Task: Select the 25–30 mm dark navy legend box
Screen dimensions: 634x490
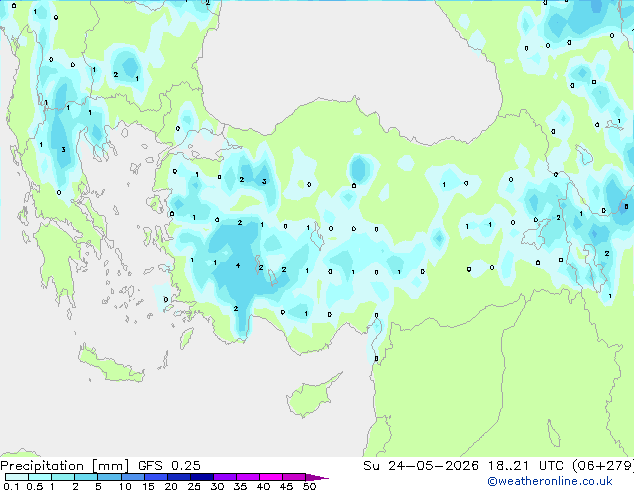Action: point(202,477)
